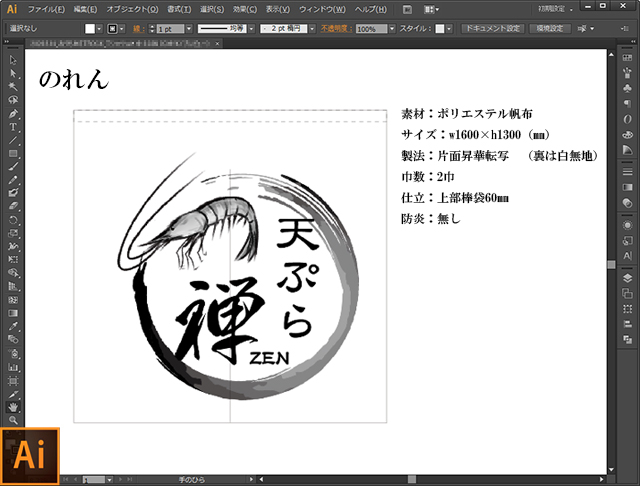Expand the 100% opacity dropdown

tap(392, 29)
